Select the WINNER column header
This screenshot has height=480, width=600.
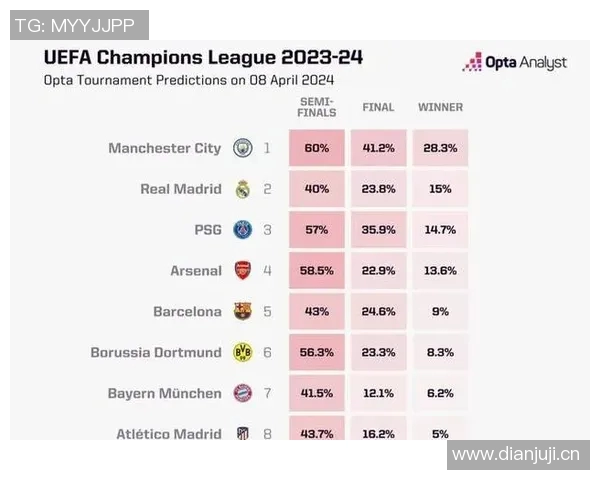pos(440,107)
